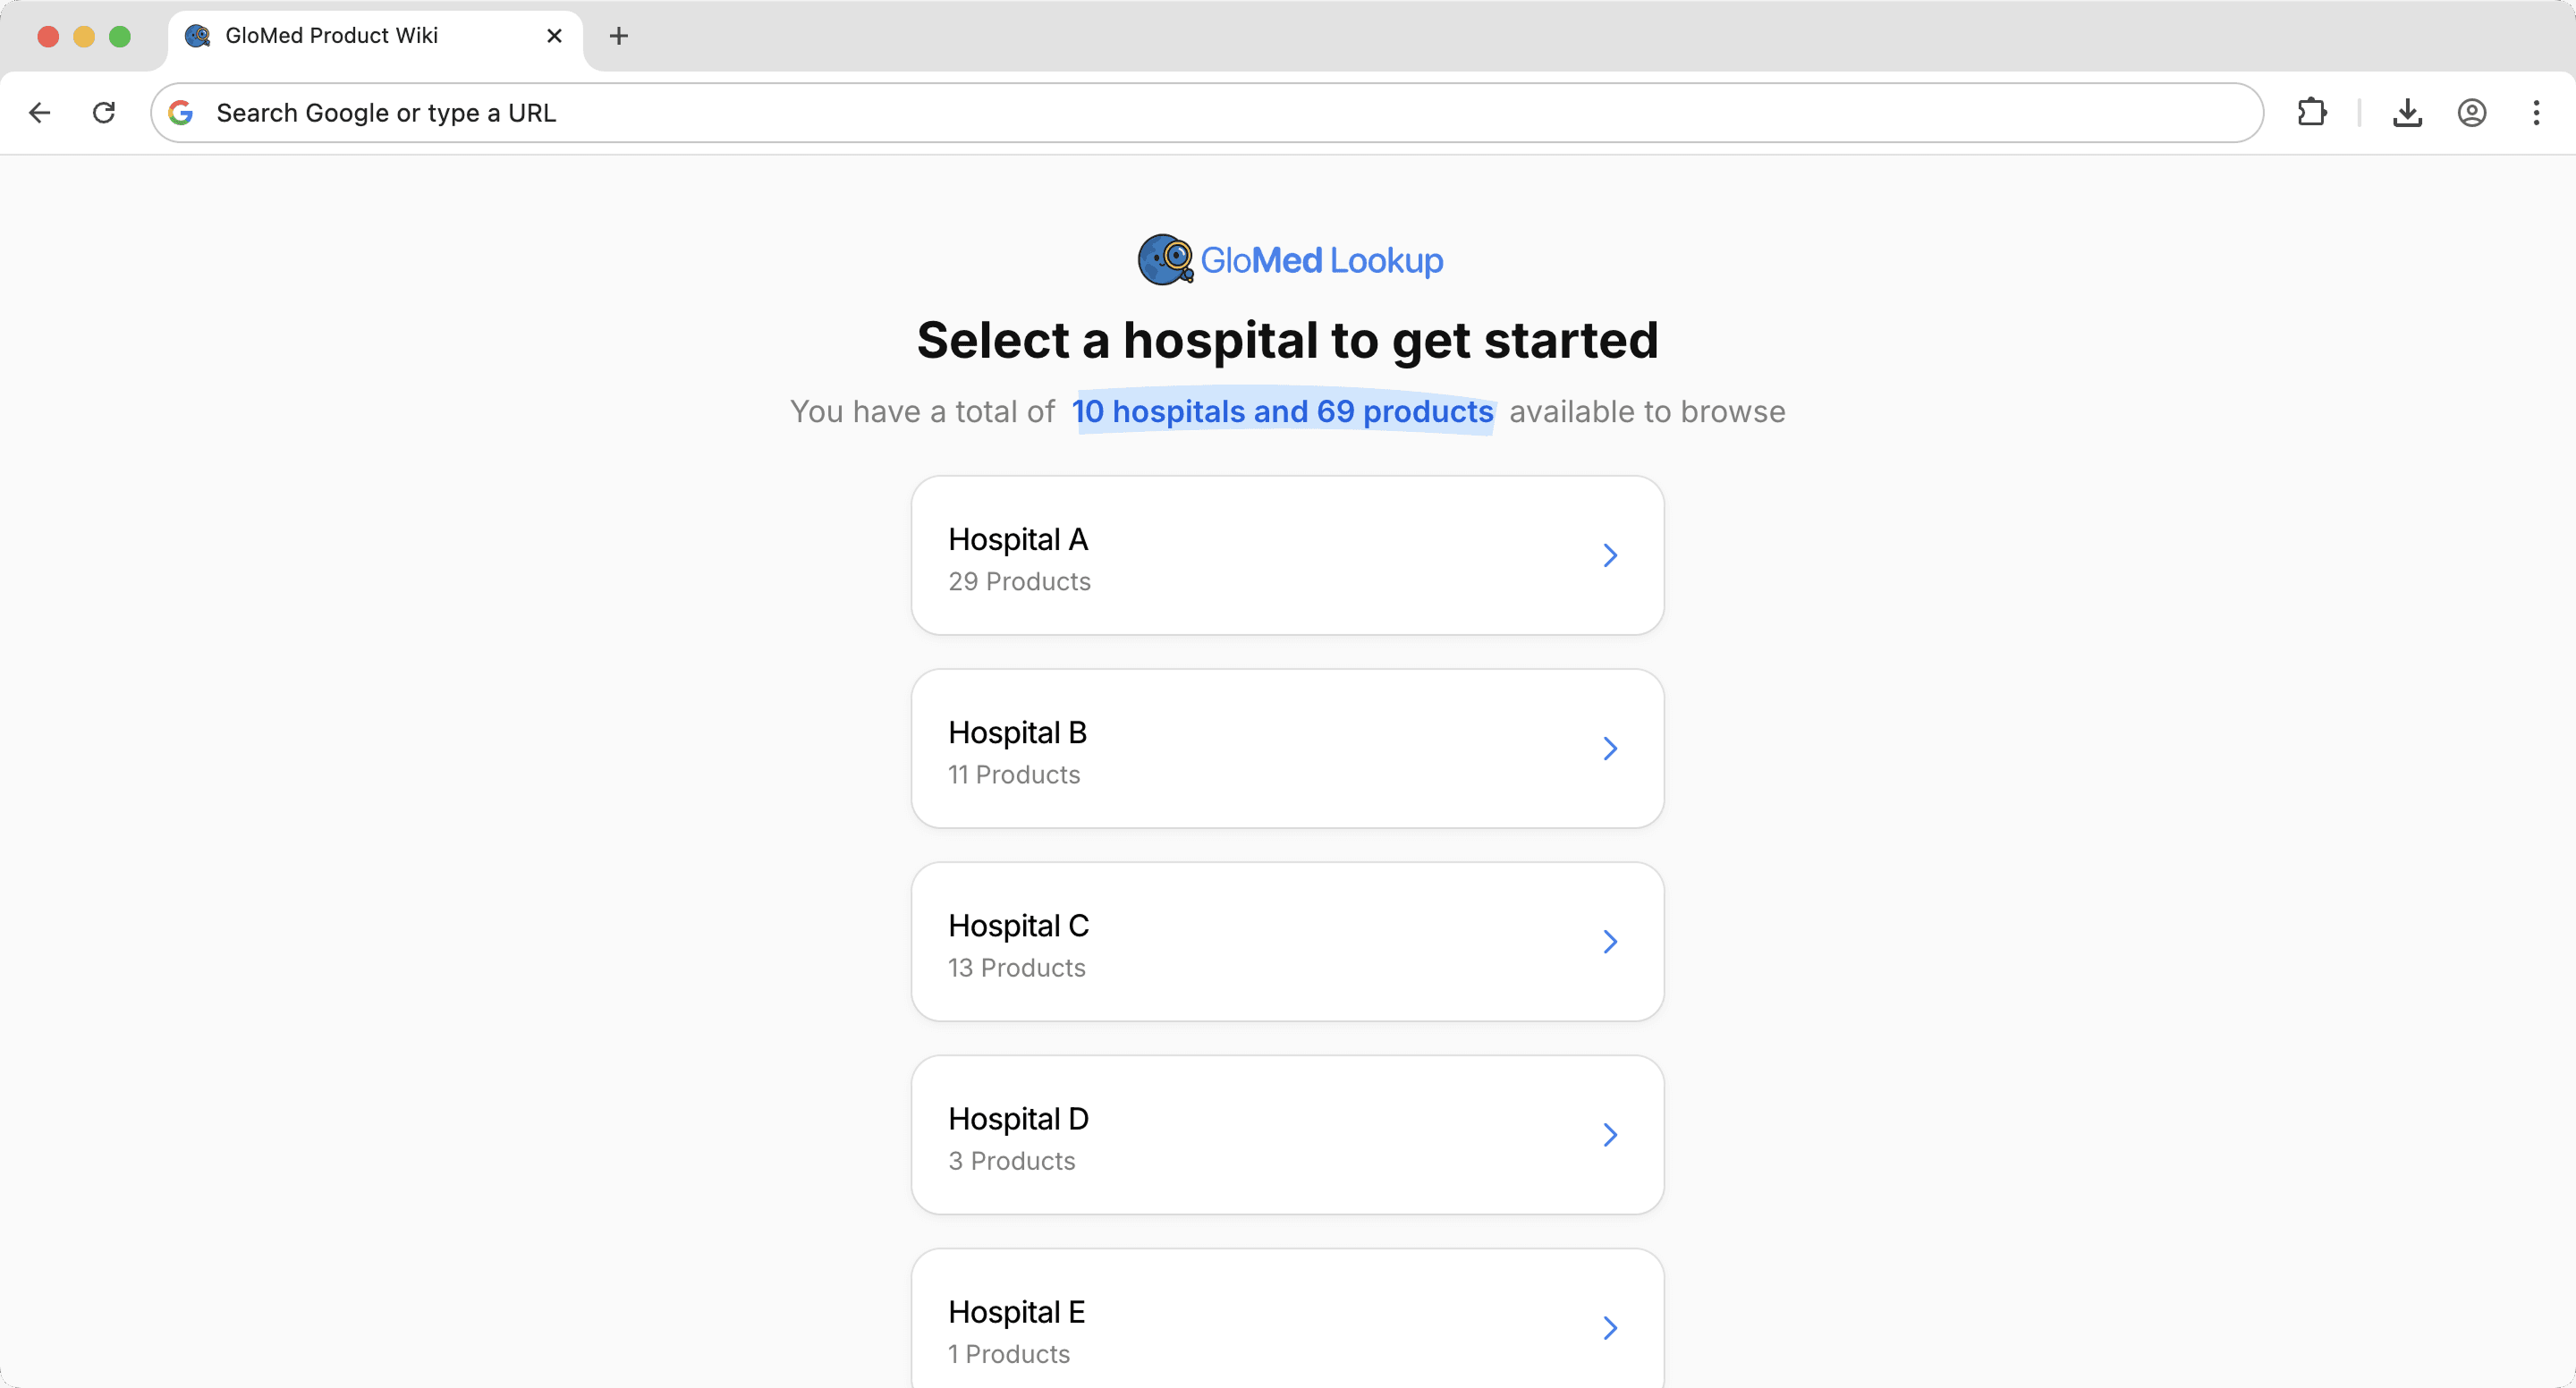Select the Hospital A card

pyautogui.click(x=1287, y=555)
